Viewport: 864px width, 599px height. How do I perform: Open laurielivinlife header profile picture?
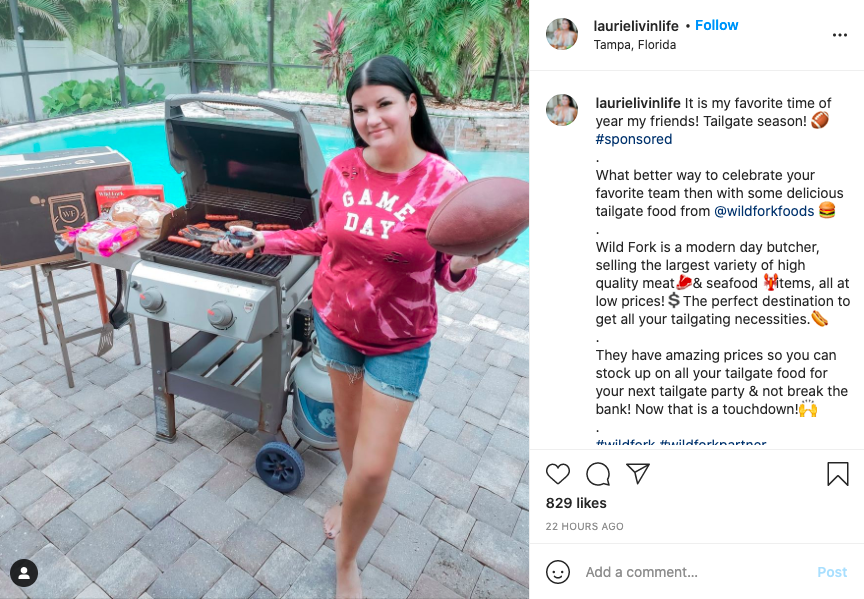561,34
